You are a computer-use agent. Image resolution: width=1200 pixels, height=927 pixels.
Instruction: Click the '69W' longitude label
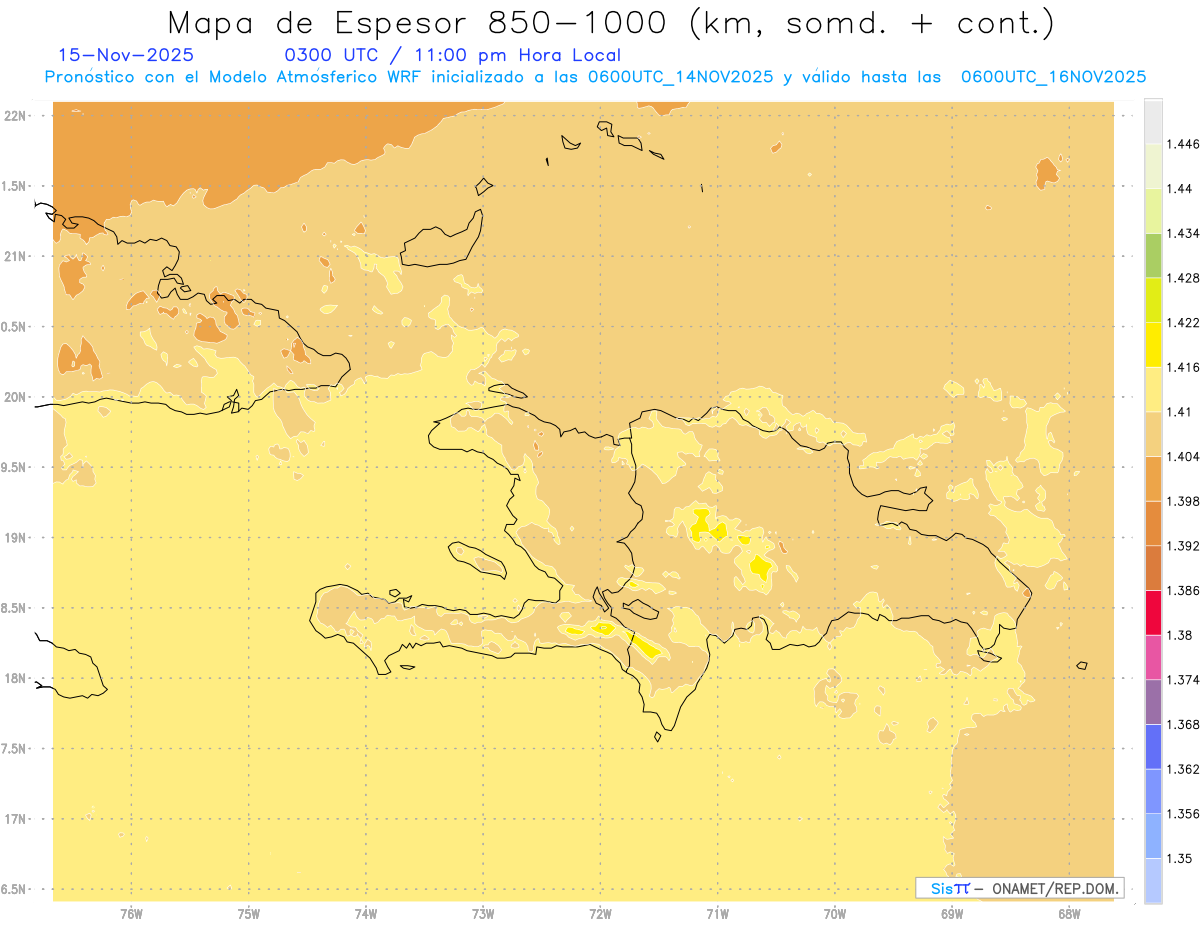952,913
